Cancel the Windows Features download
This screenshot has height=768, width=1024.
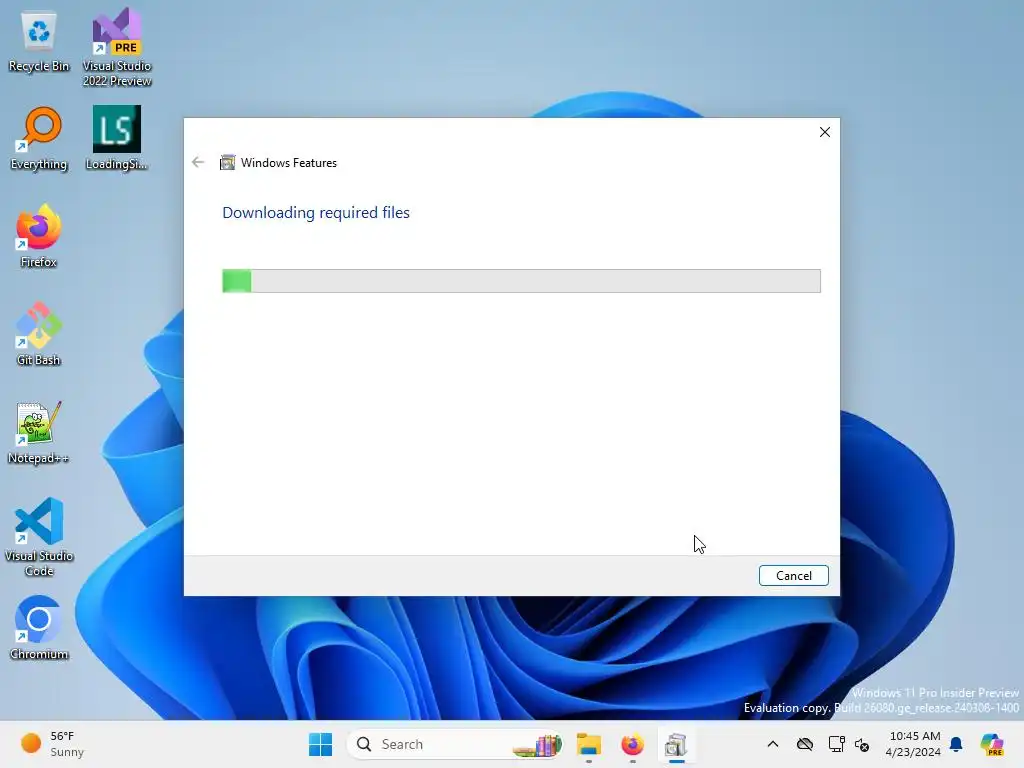point(793,575)
